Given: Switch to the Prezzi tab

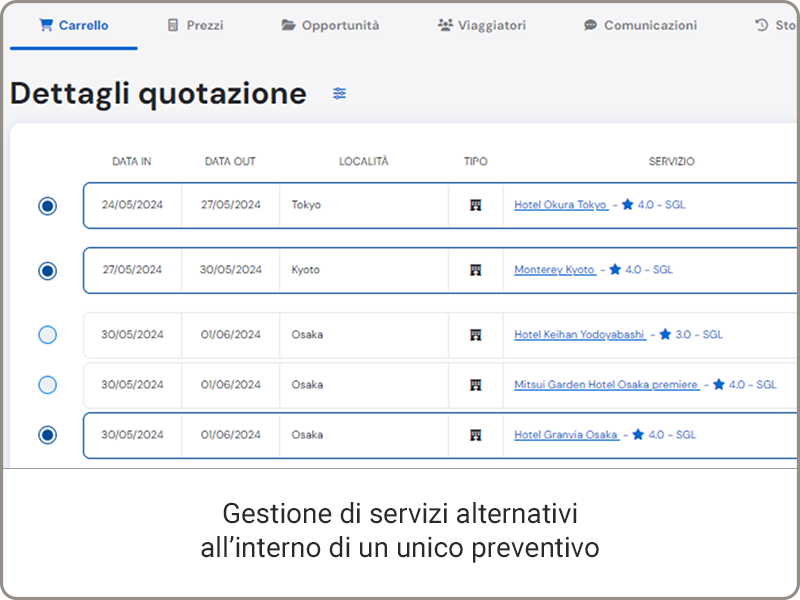Looking at the screenshot, I should pos(195,25).
